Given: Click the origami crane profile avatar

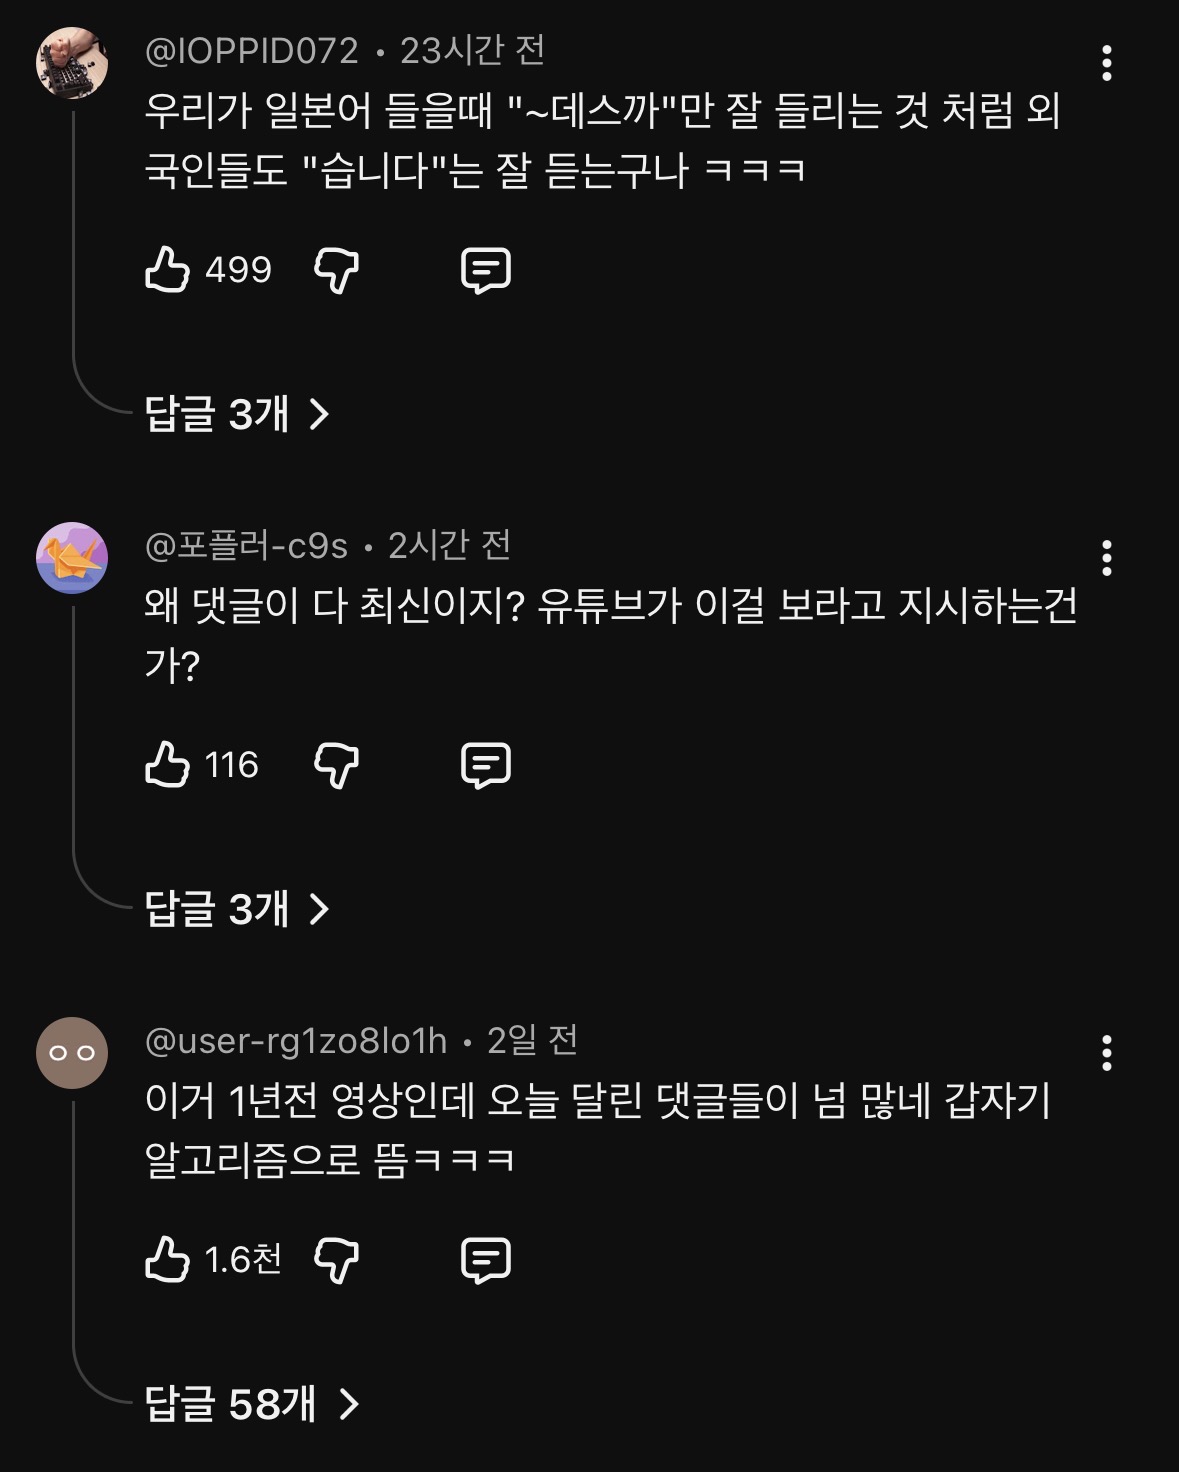Looking at the screenshot, I should click(72, 558).
